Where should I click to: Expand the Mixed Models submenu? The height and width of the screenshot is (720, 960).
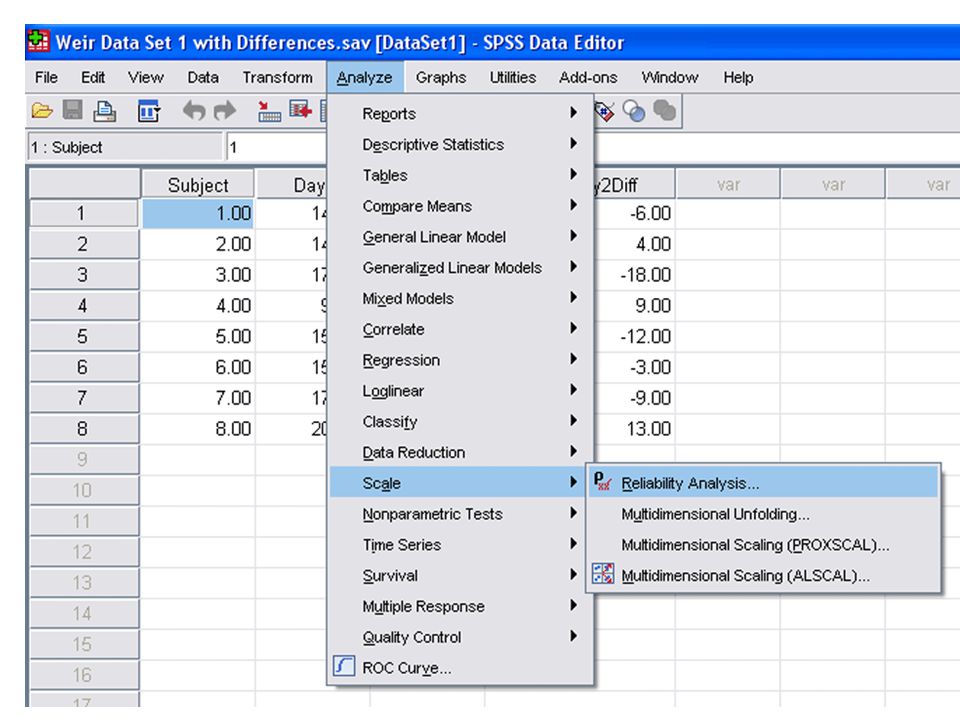(x=461, y=298)
